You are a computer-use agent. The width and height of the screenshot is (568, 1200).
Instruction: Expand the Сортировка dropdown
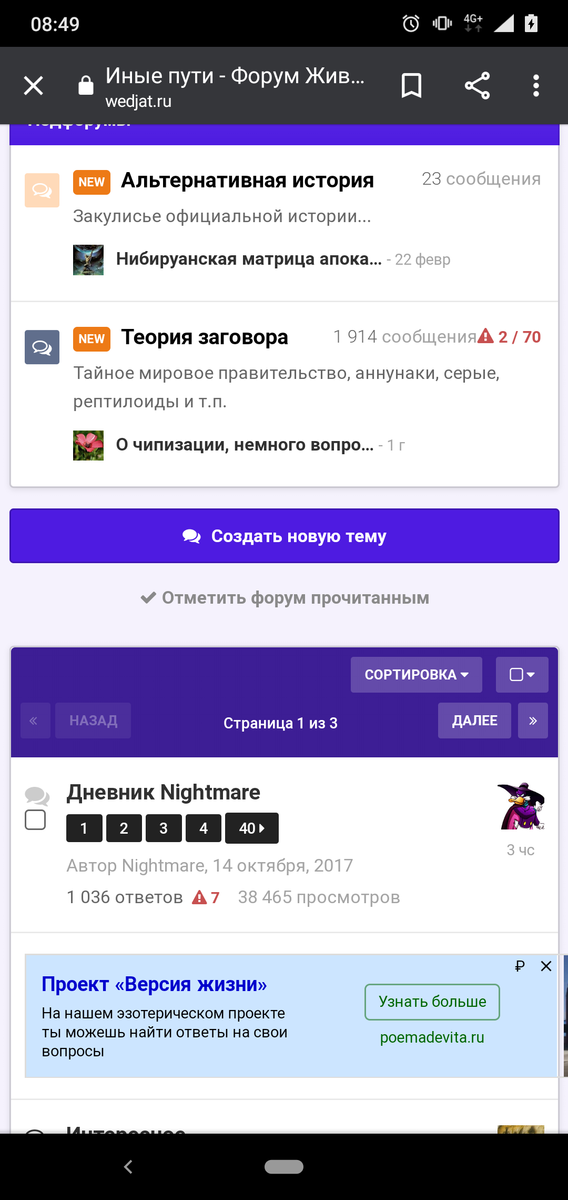[x=416, y=675]
